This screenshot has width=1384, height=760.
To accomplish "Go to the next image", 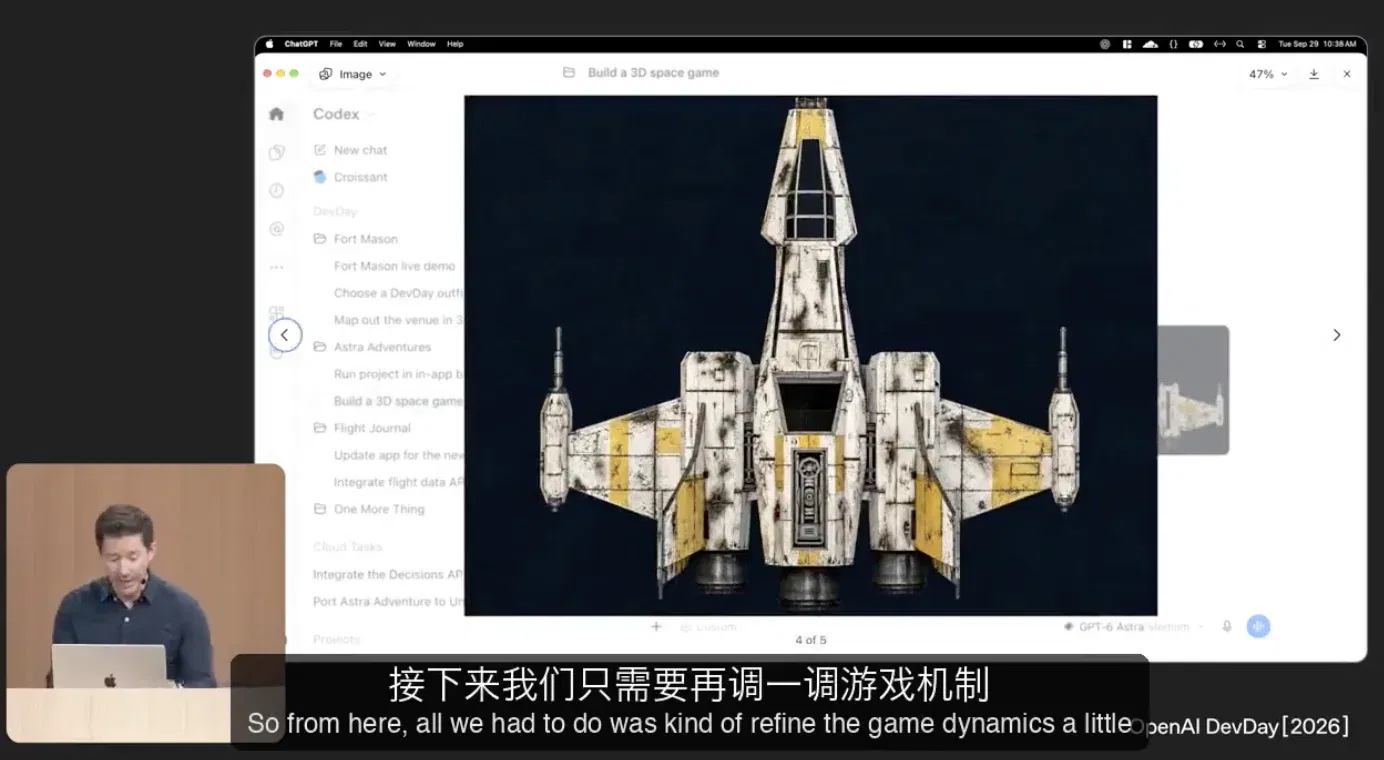I will (1337, 335).
